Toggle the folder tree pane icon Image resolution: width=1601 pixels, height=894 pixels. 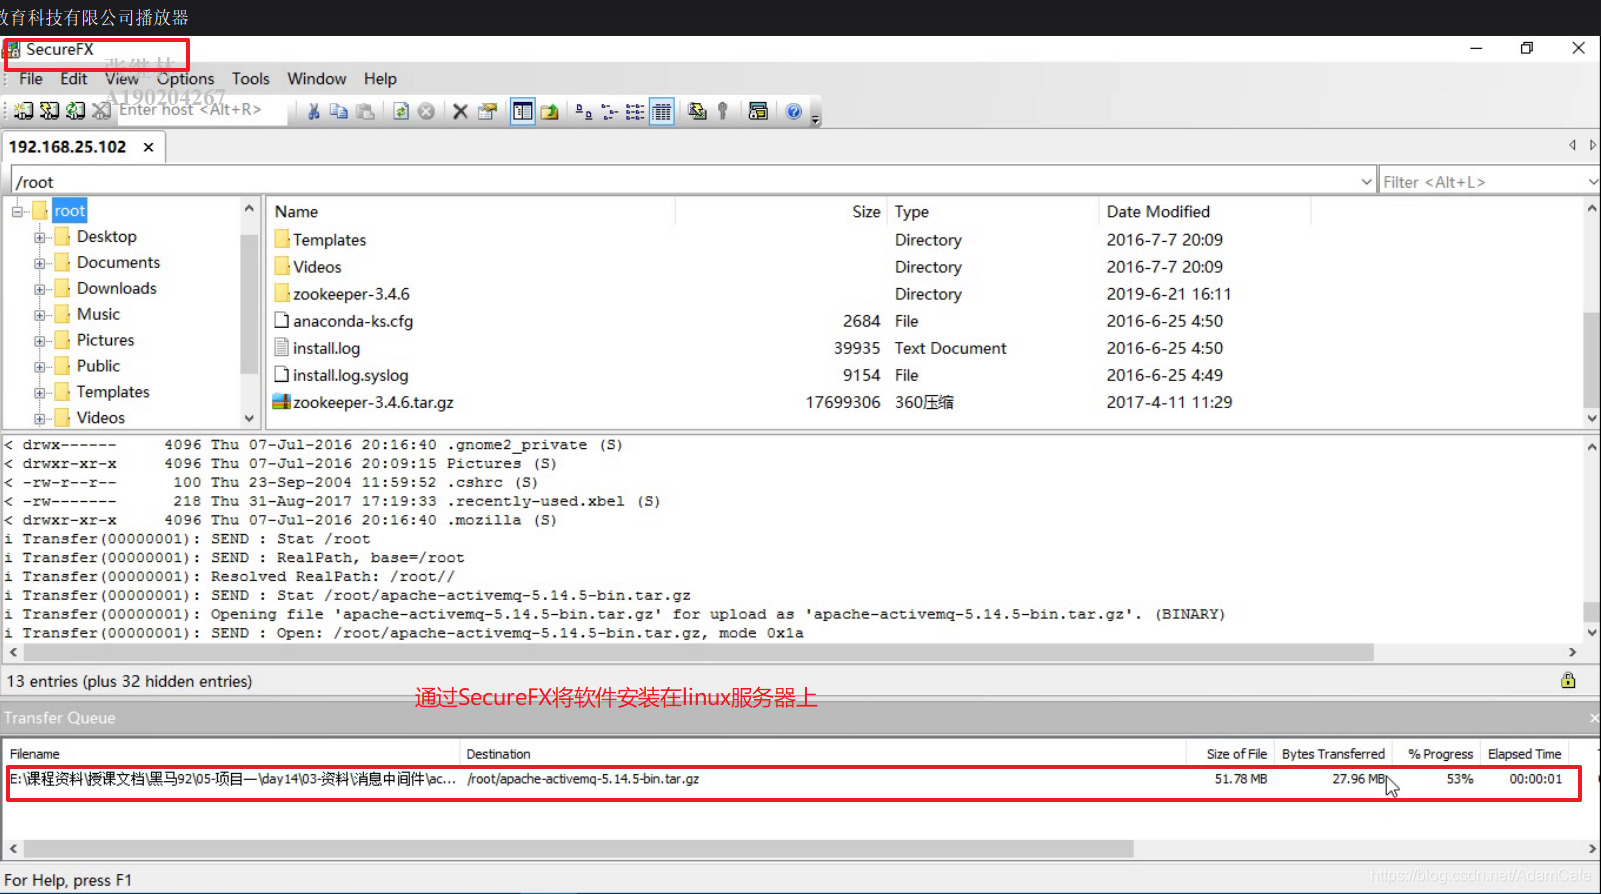coord(522,111)
